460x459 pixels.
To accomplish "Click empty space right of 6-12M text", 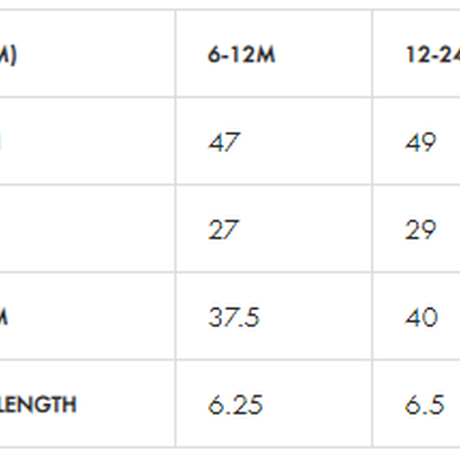I will 323,55.
